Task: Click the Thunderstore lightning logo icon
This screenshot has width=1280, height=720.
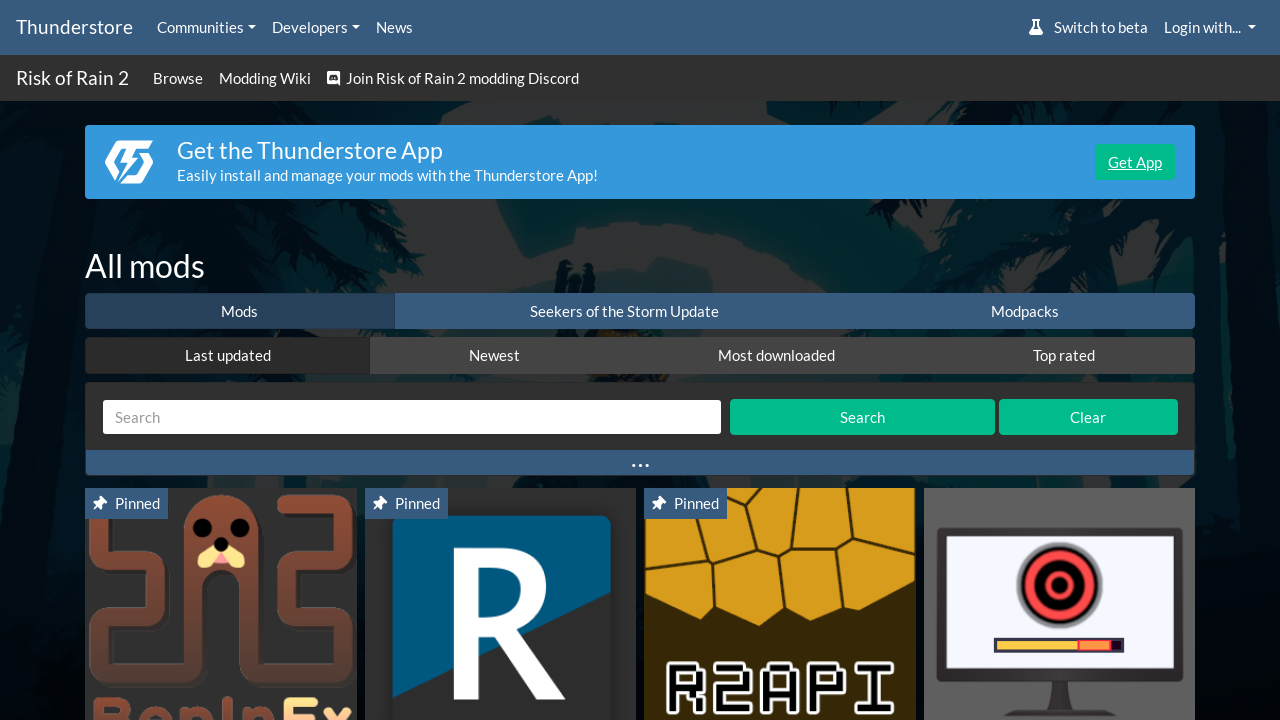Action: pos(129,162)
